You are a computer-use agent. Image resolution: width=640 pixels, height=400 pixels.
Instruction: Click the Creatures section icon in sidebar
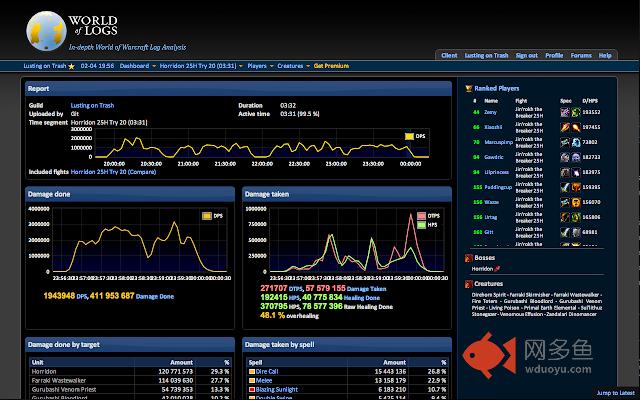469,284
